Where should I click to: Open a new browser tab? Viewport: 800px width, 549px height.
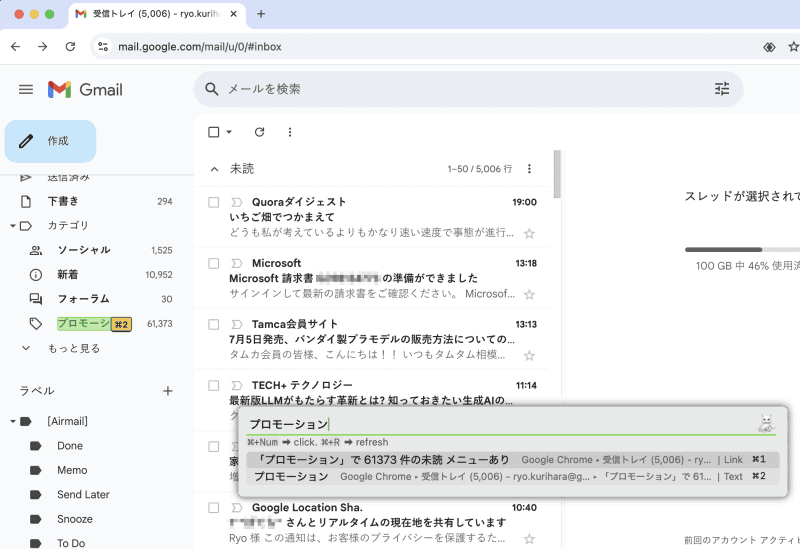pyautogui.click(x=261, y=14)
